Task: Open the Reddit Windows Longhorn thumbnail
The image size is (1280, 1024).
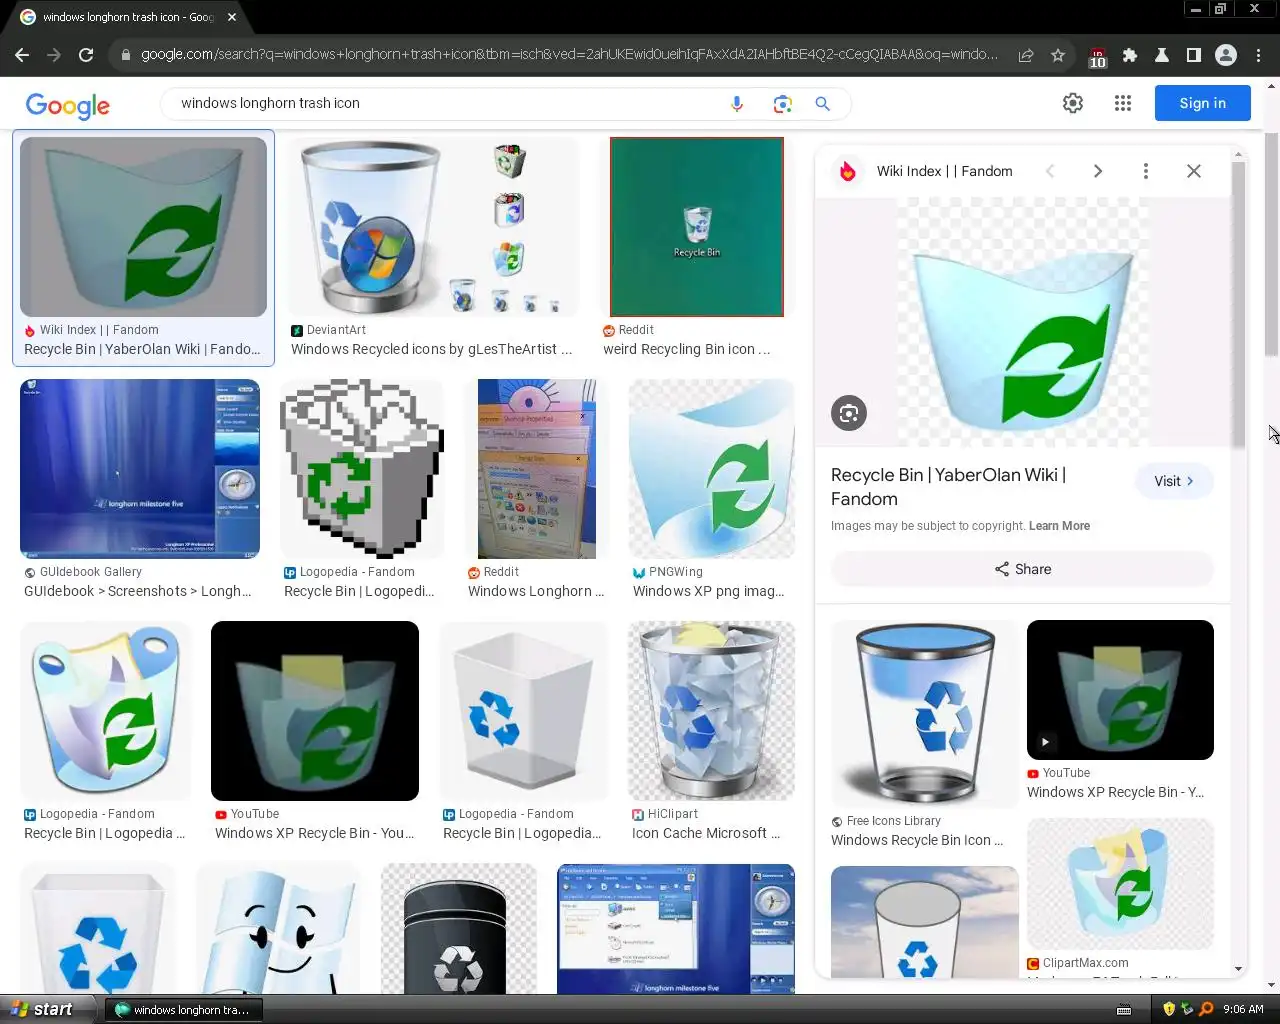Action: click(x=537, y=469)
